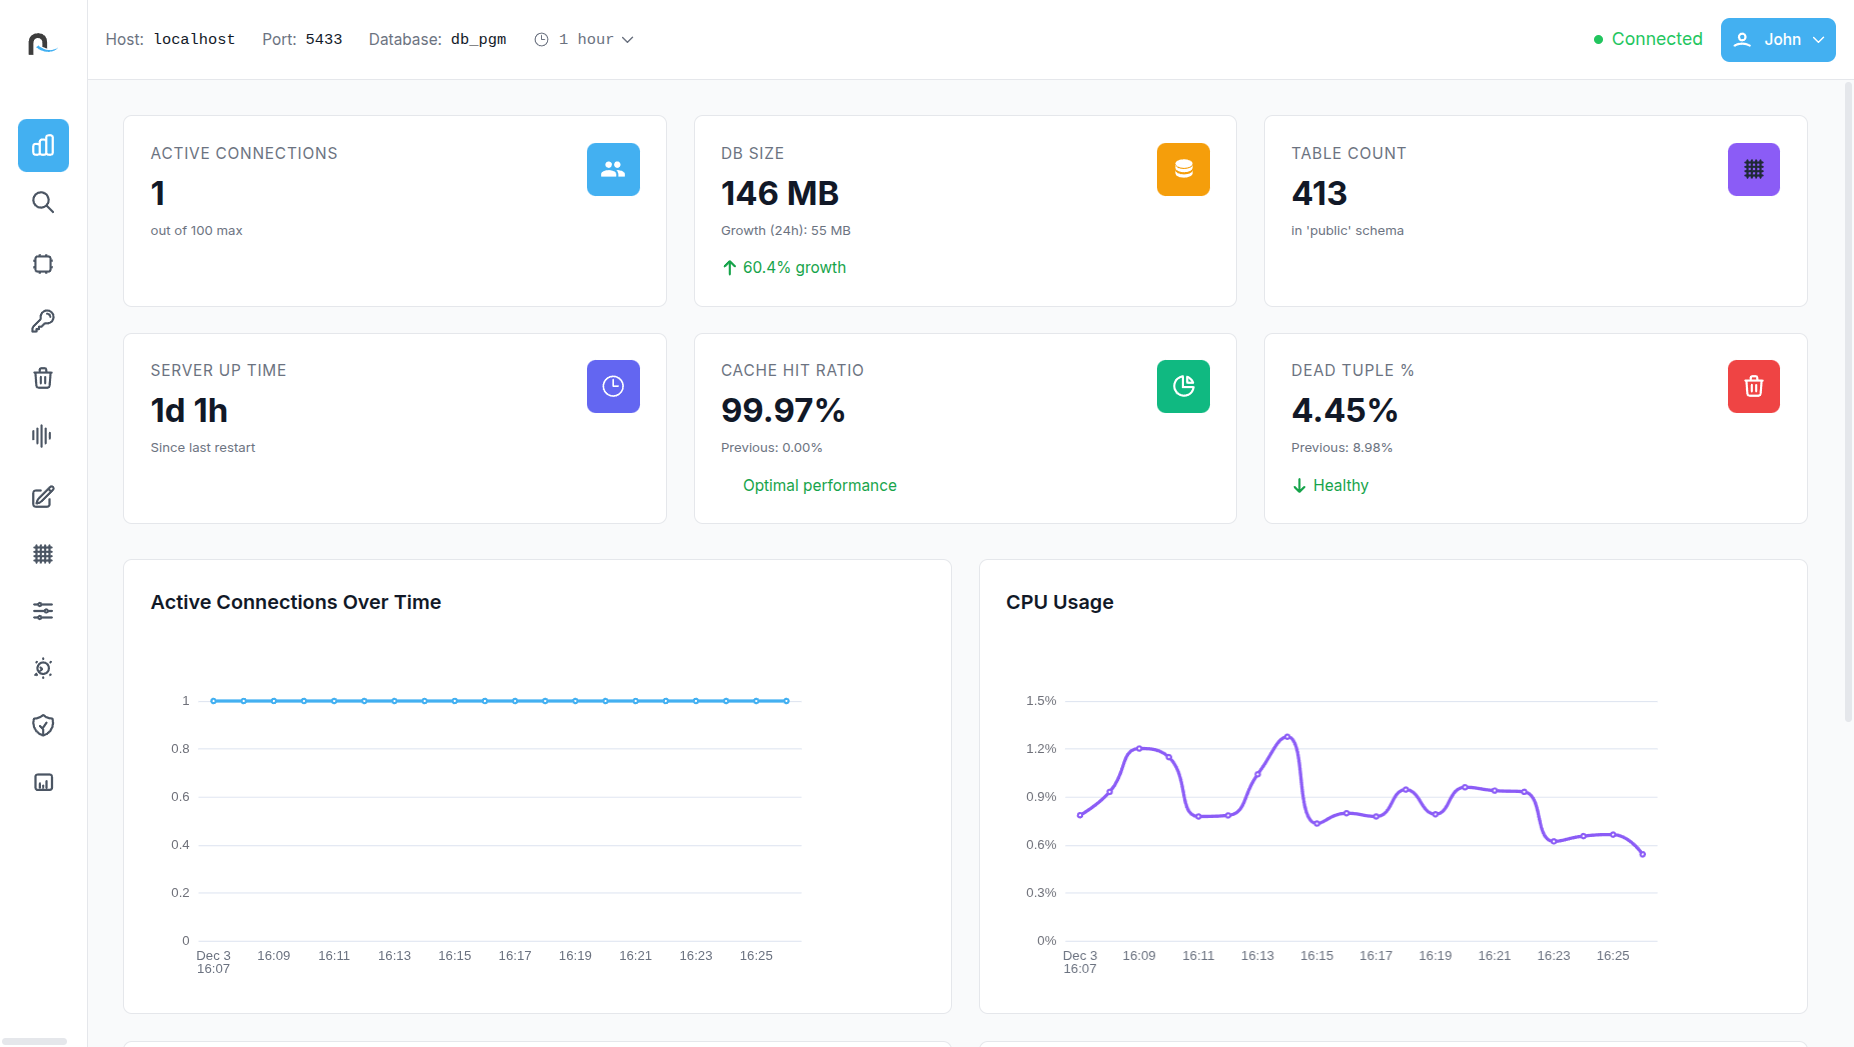Open the audio waveform icon in sidebar
The height and width of the screenshot is (1047, 1854).
pyautogui.click(x=43, y=436)
